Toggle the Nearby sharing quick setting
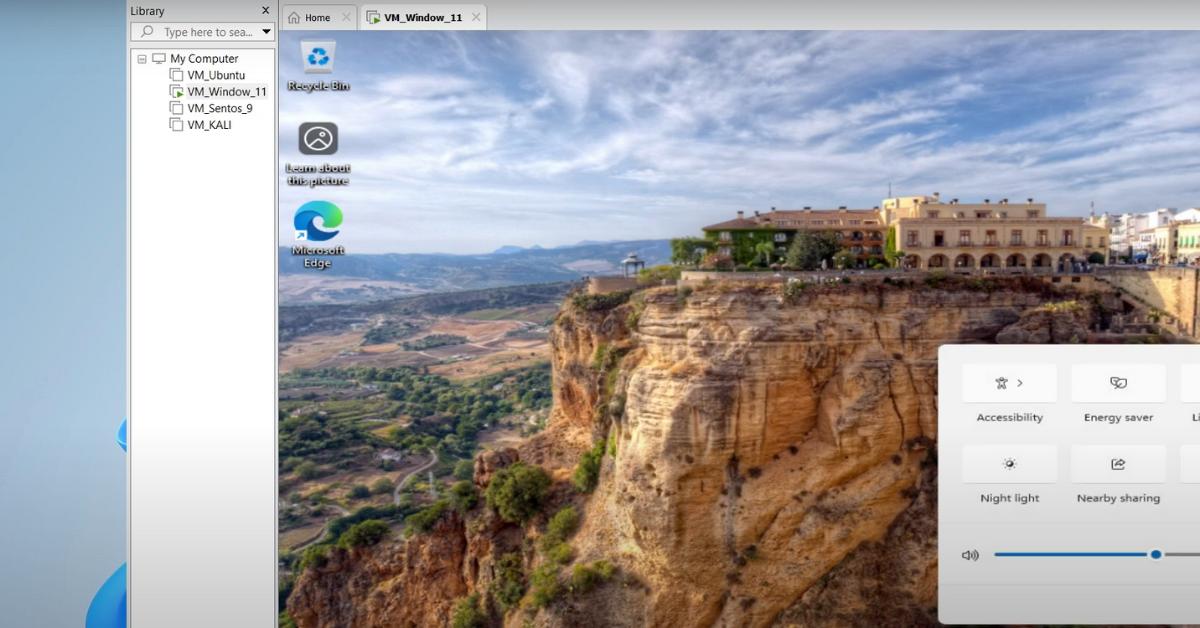The height and width of the screenshot is (628, 1200). tap(1118, 464)
